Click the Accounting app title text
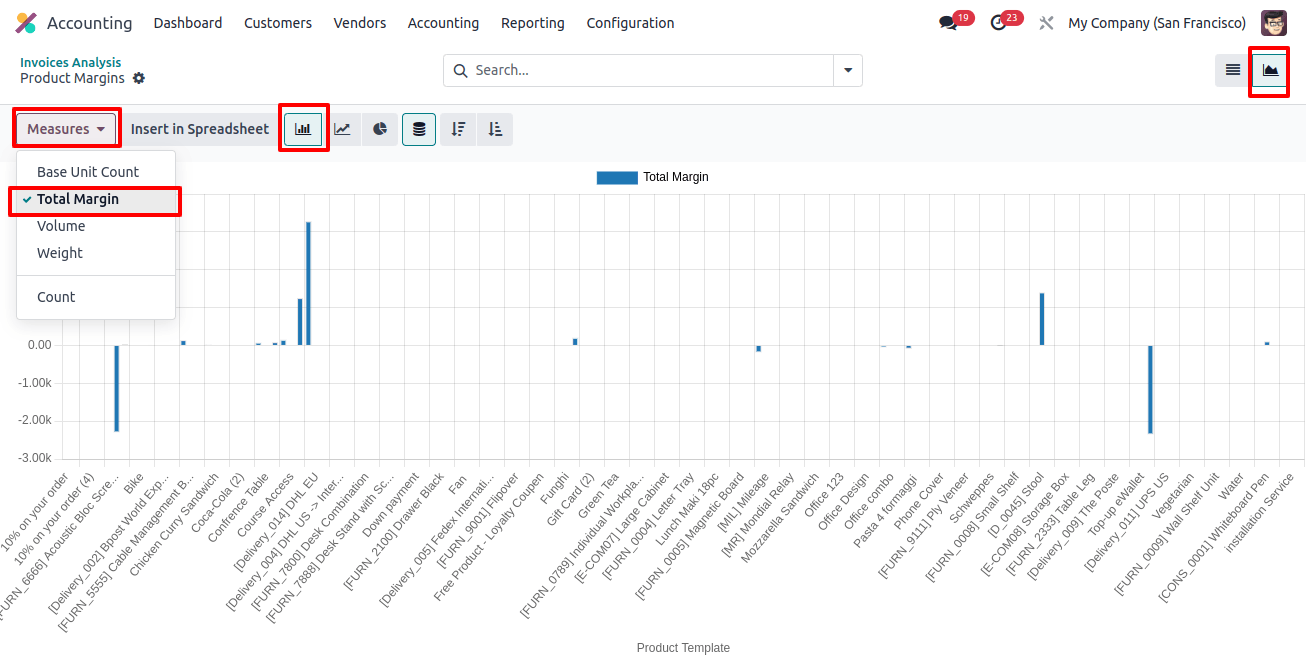Image resolution: width=1306 pixels, height=660 pixels. click(89, 23)
